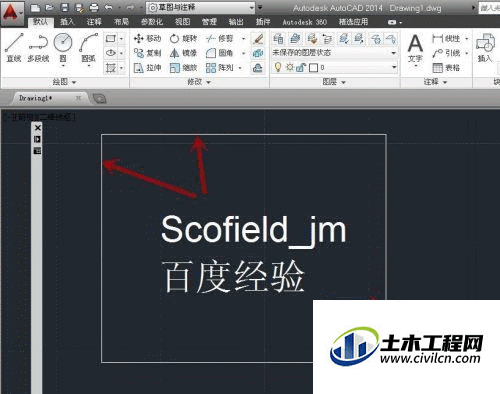
Task: Select the Scale (缩放) tool
Action: coord(183,68)
